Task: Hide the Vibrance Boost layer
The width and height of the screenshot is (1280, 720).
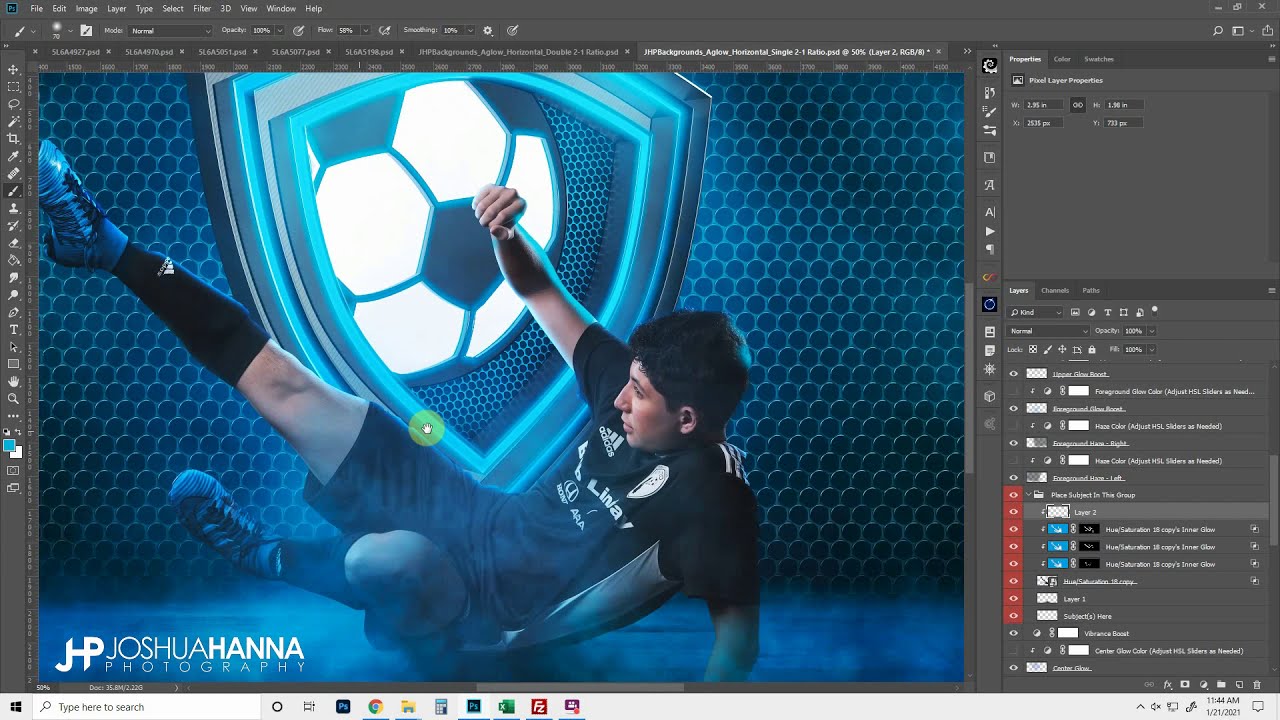Action: pos(1013,633)
